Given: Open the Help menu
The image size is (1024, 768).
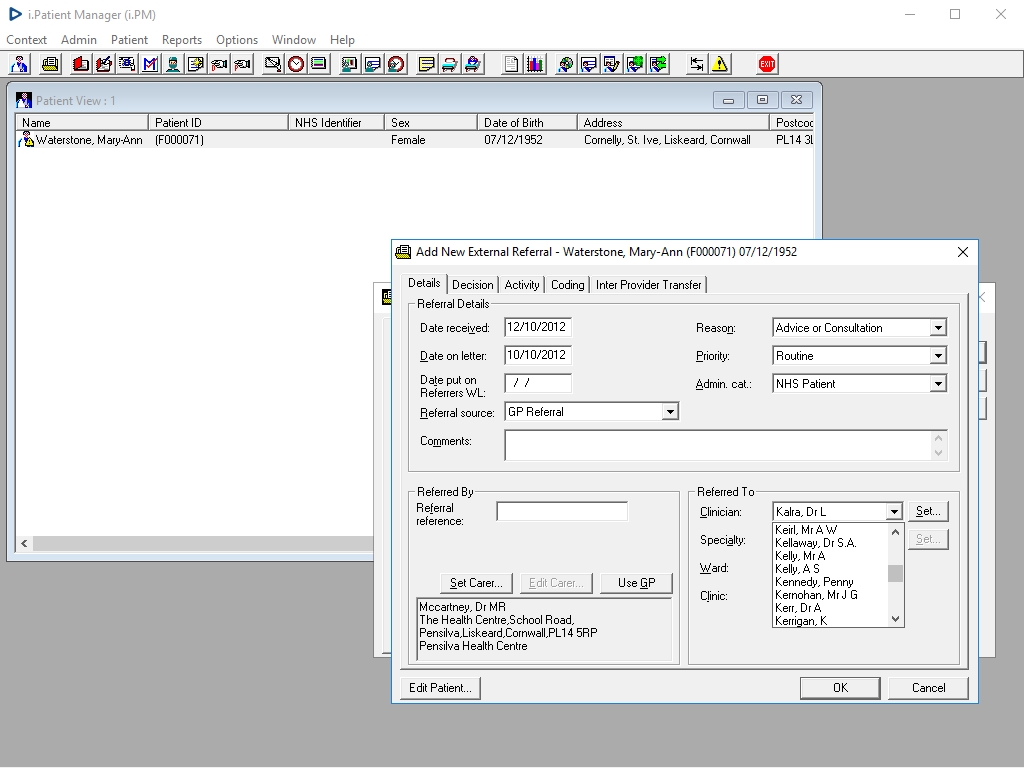Looking at the screenshot, I should (x=342, y=40).
